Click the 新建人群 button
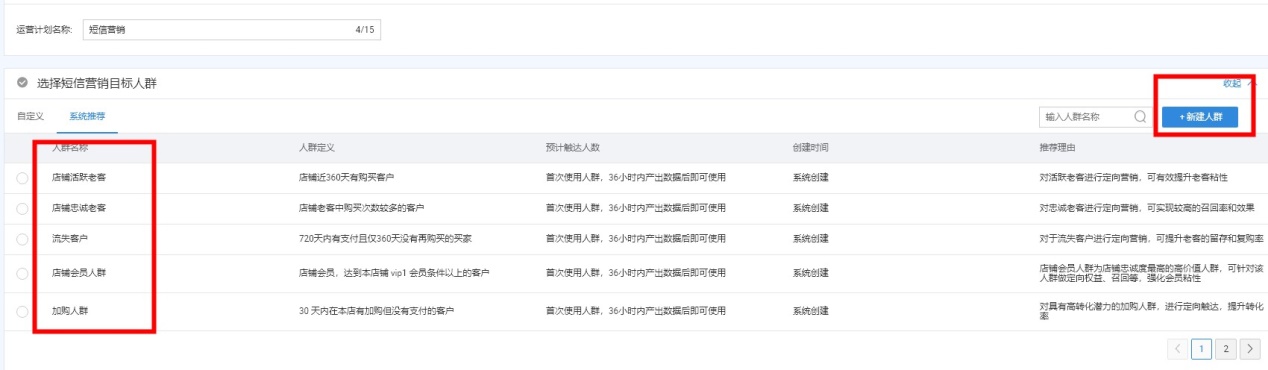The image size is (1268, 370). coord(1207,117)
